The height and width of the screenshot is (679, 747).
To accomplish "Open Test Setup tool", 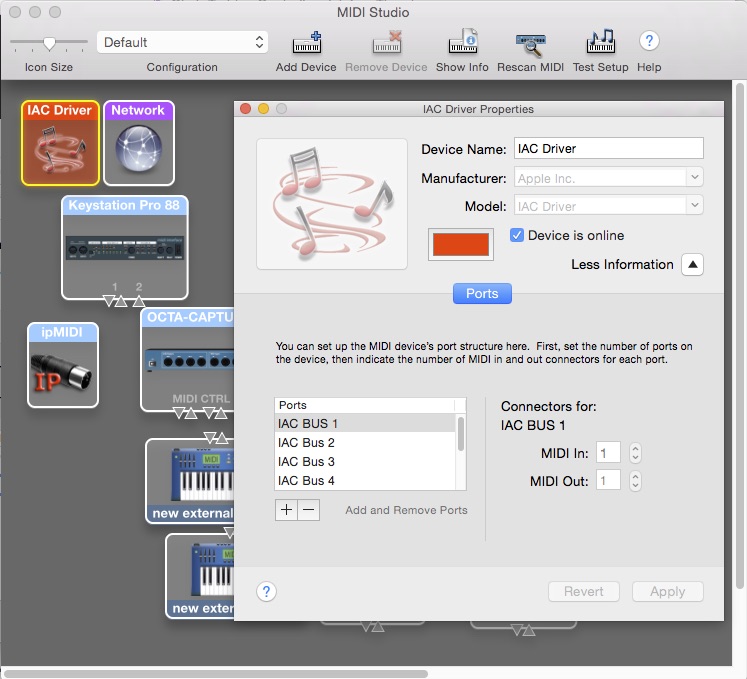I will coord(600,44).
